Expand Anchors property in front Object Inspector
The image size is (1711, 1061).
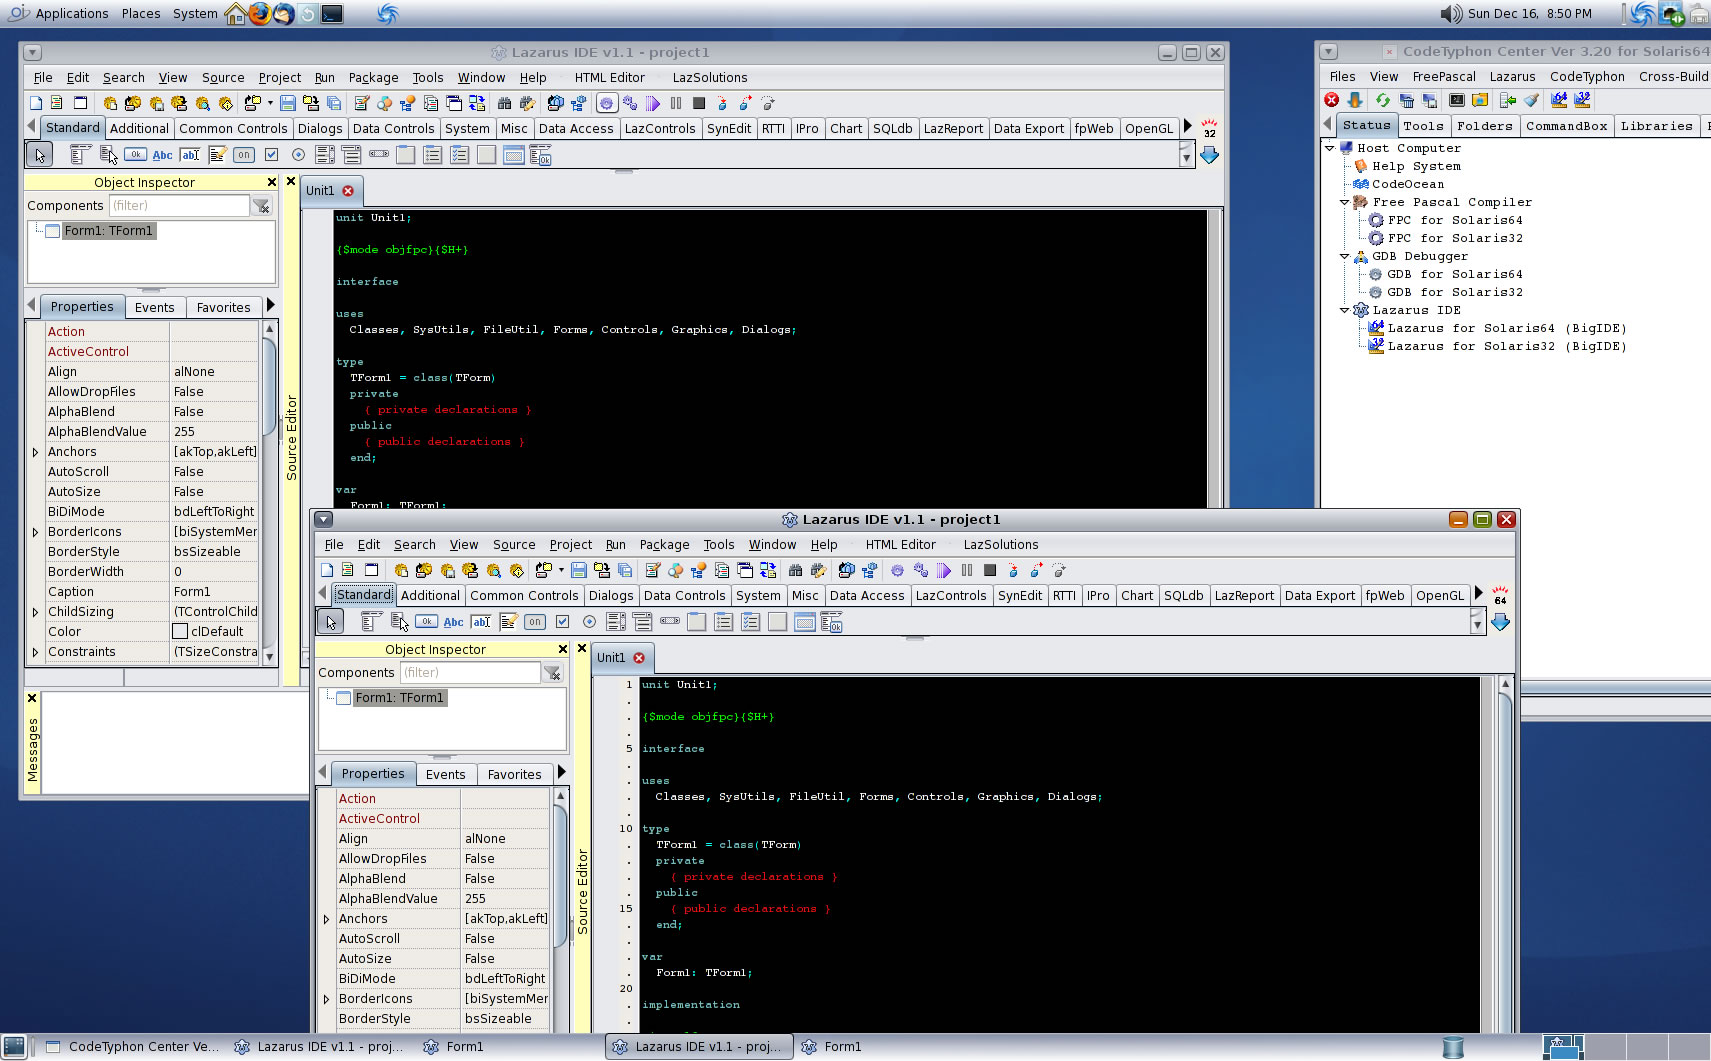pyautogui.click(x=326, y=919)
